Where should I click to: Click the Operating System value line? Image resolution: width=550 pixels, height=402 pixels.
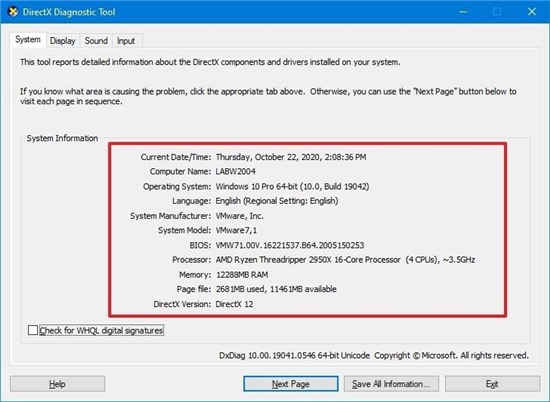[292, 186]
